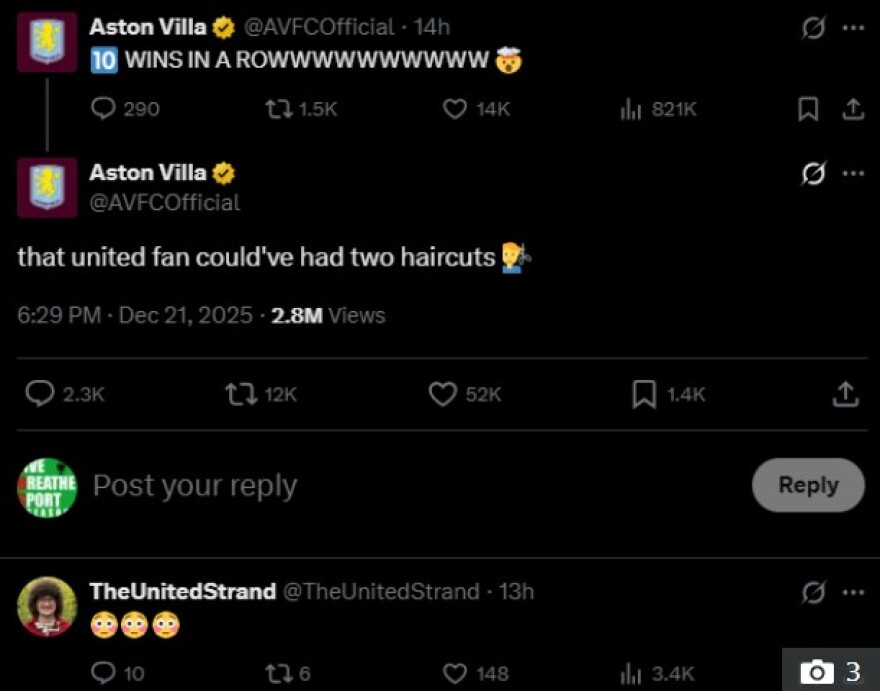
Task: View analytics of 10 wins tweet
Action: 631,109
